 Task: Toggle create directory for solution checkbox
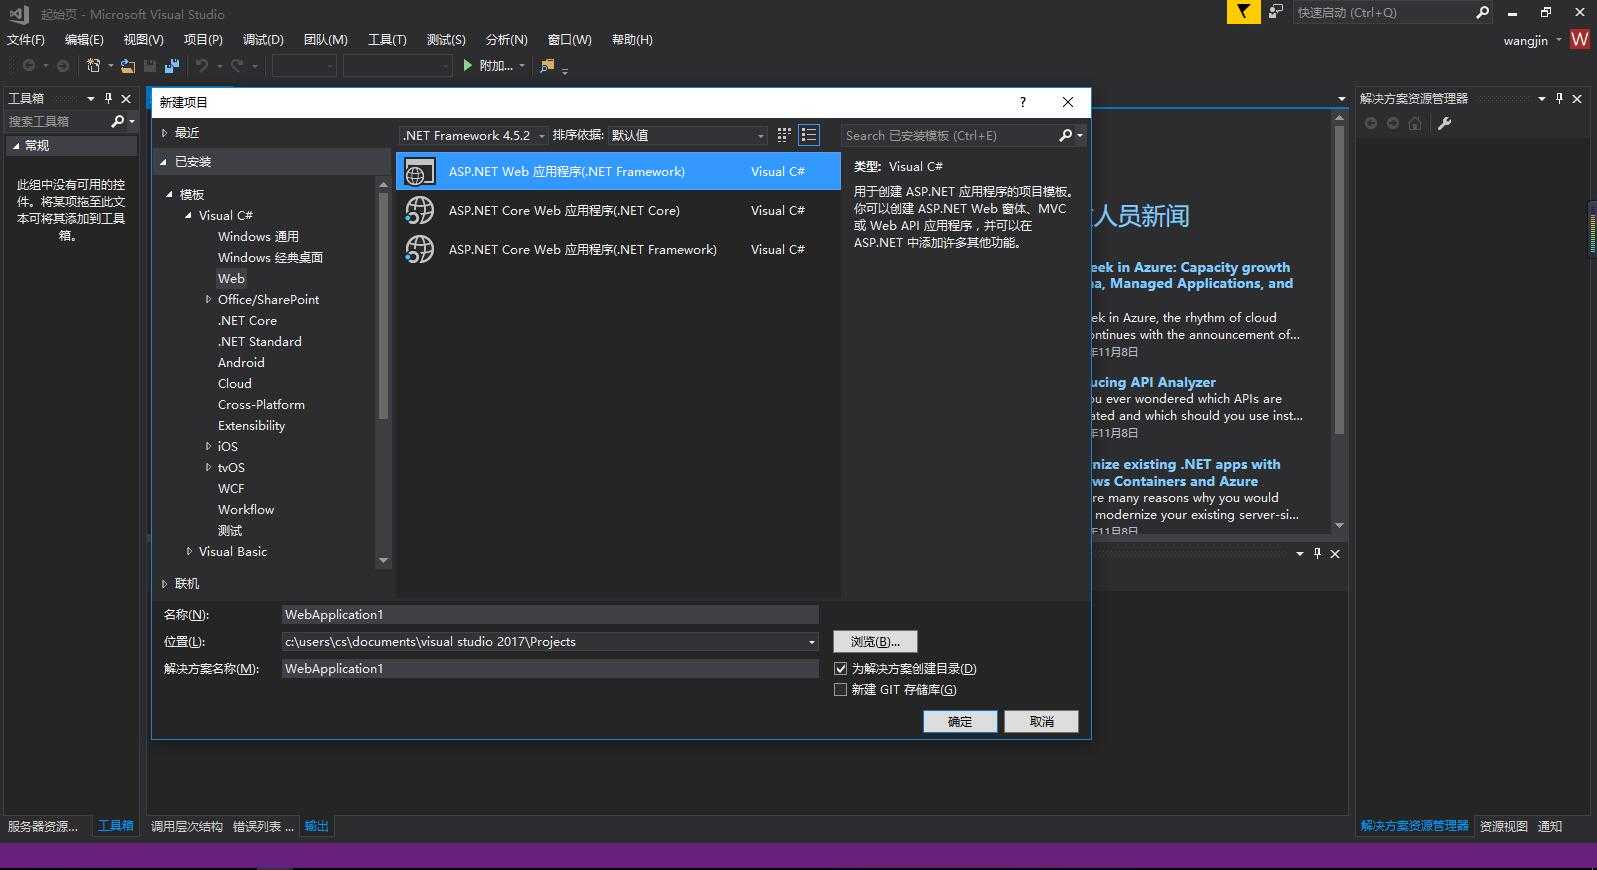click(840, 668)
